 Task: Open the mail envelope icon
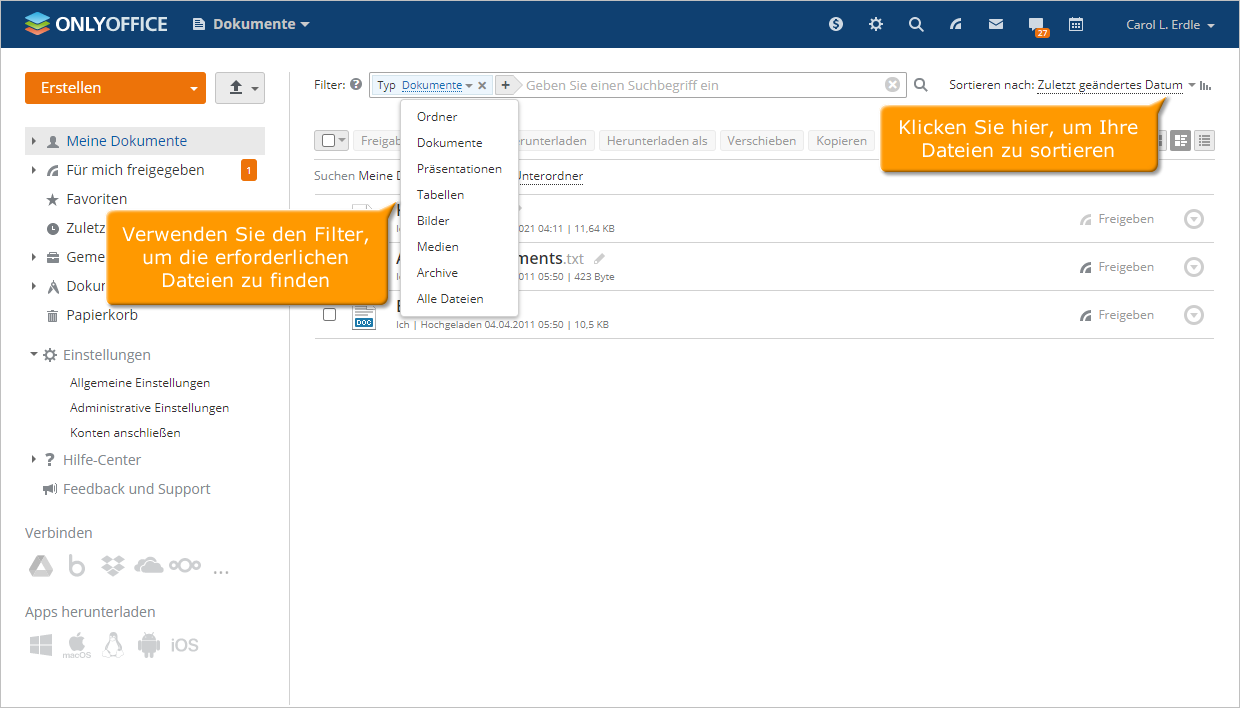[x=996, y=24]
